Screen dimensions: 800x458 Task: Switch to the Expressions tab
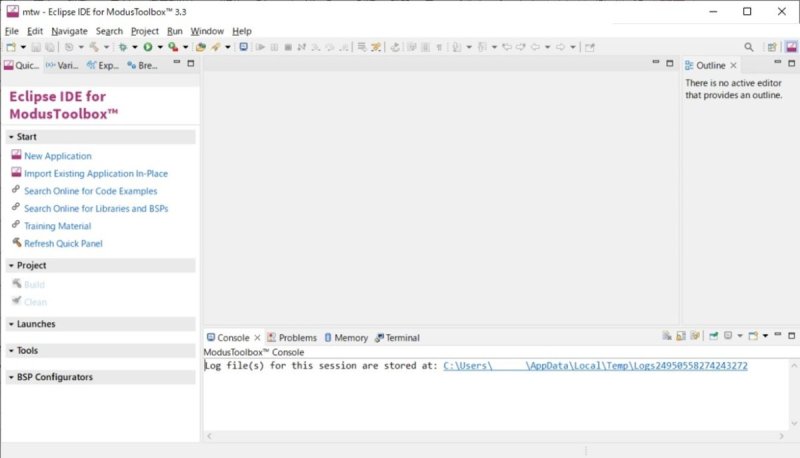coord(103,65)
